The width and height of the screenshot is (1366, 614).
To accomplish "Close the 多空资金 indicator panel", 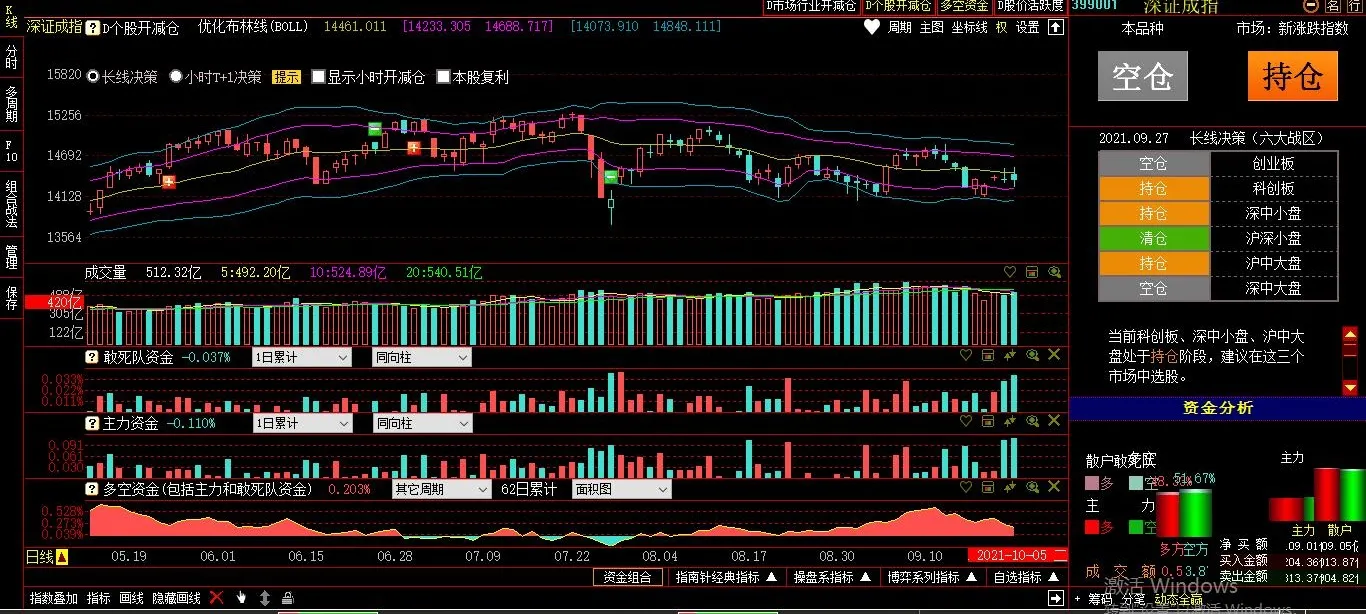I will click(x=1054, y=487).
